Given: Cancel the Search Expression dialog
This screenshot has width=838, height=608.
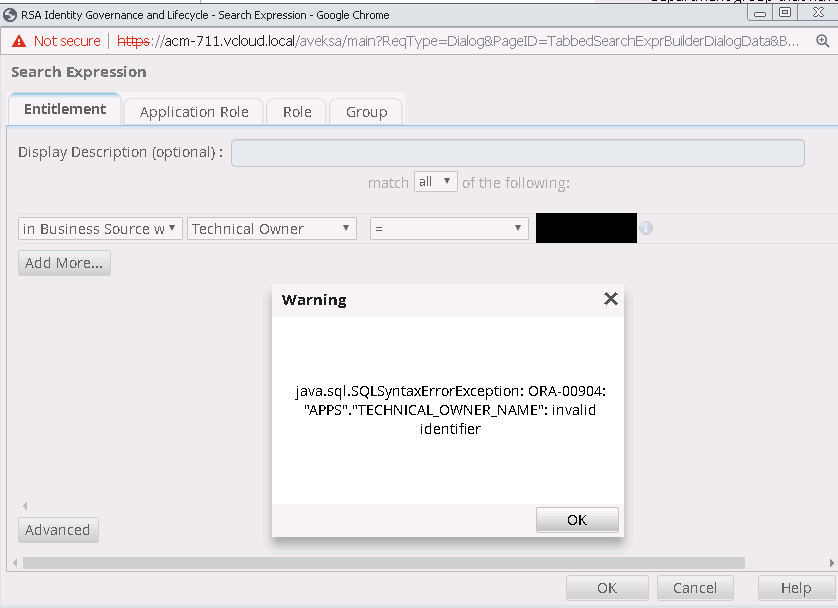Looking at the screenshot, I should (694, 587).
